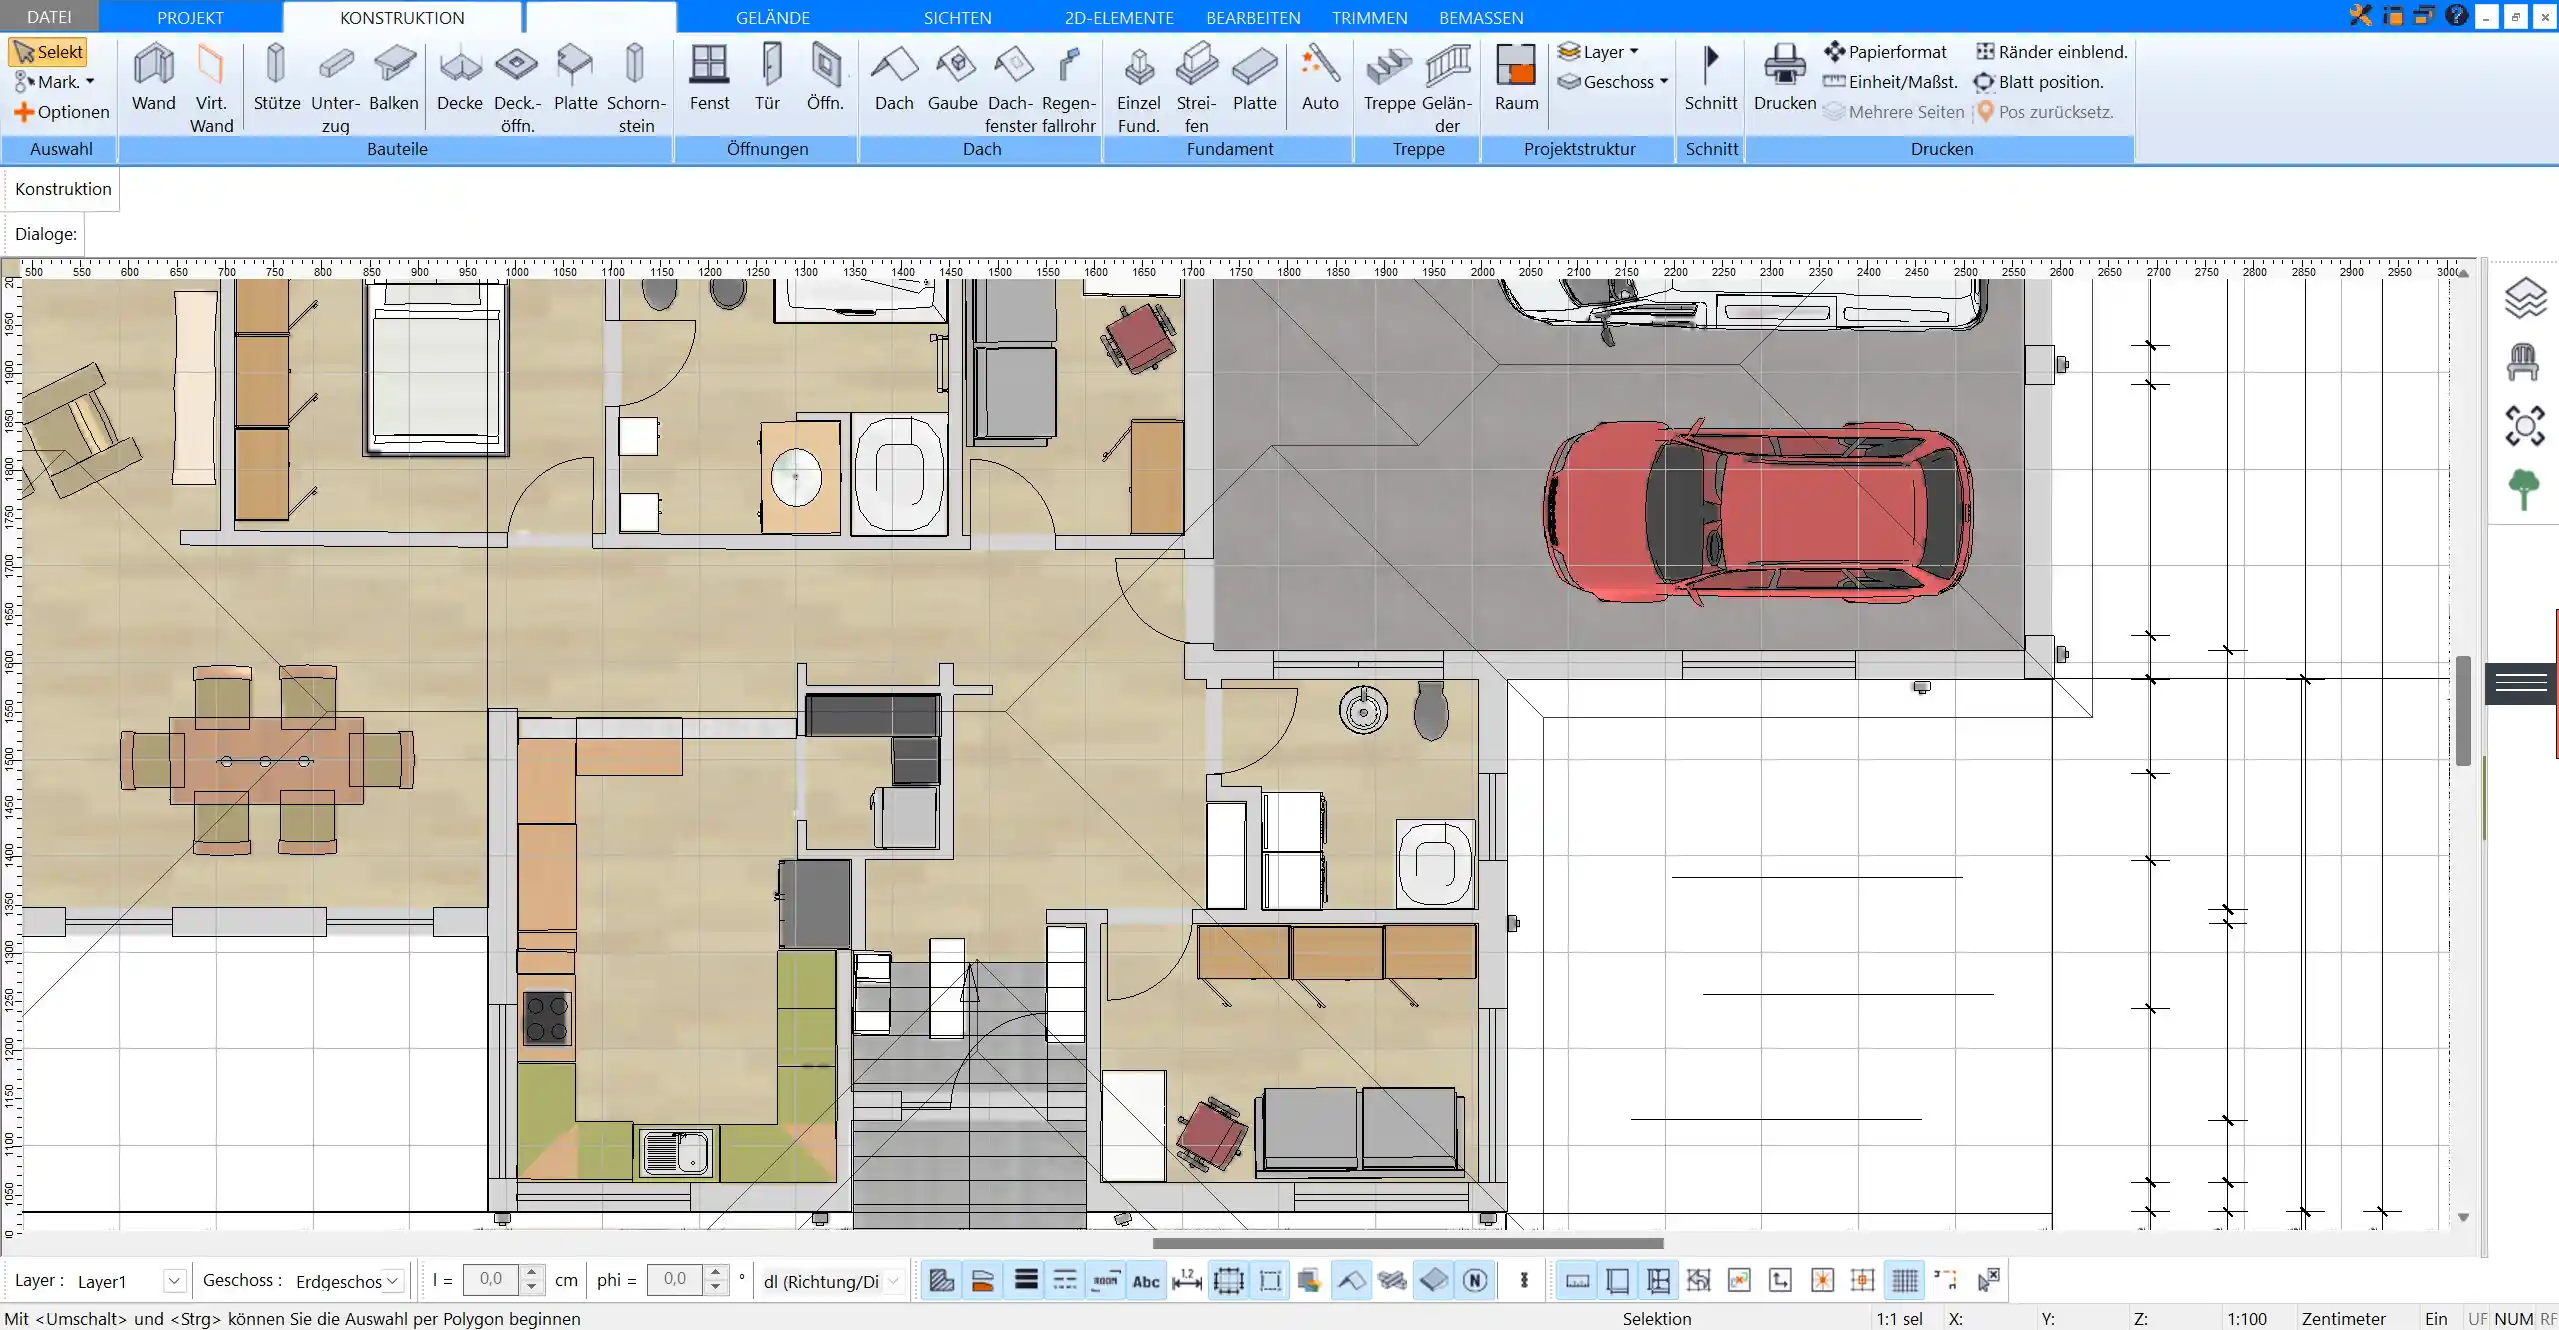The height and width of the screenshot is (1330, 2559).
Task: Select the Einzel Fund. foundation tool
Action: point(1138,88)
